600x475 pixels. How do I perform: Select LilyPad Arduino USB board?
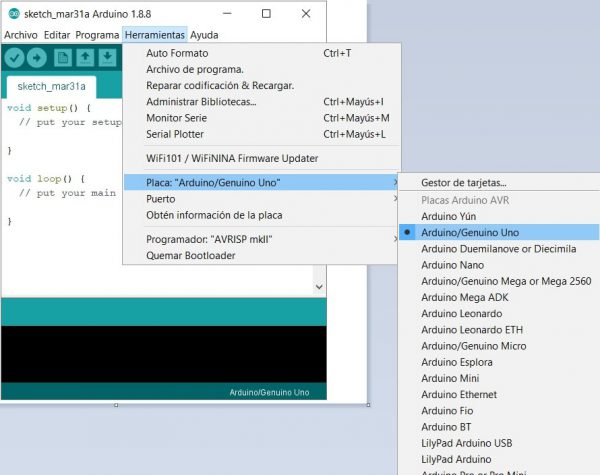499,443
